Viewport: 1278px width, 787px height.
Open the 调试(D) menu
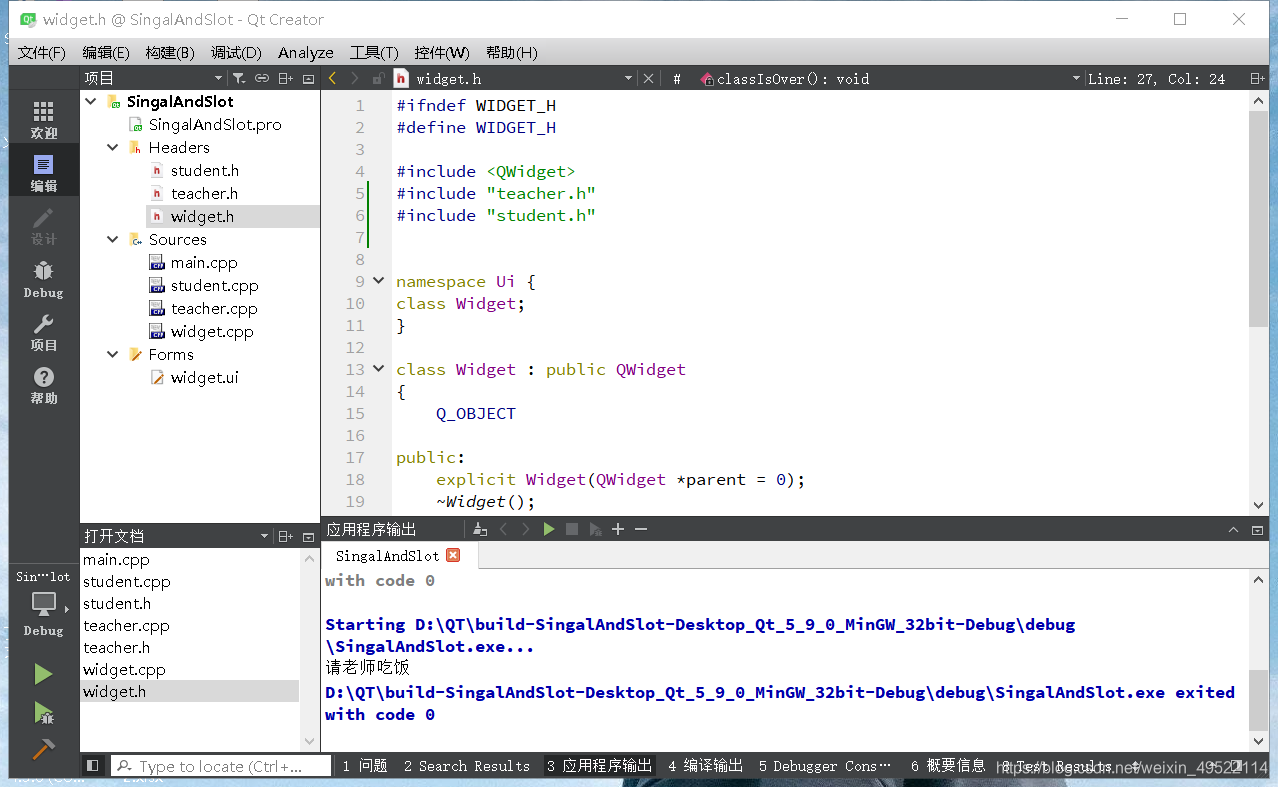coord(235,52)
